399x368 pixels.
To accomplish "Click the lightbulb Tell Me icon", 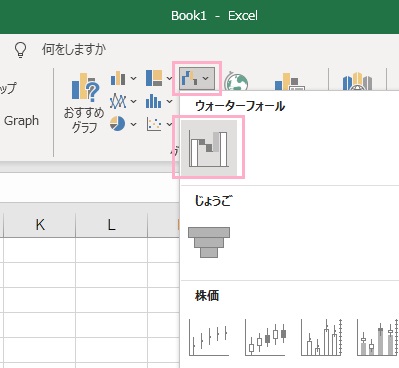I will coord(20,50).
